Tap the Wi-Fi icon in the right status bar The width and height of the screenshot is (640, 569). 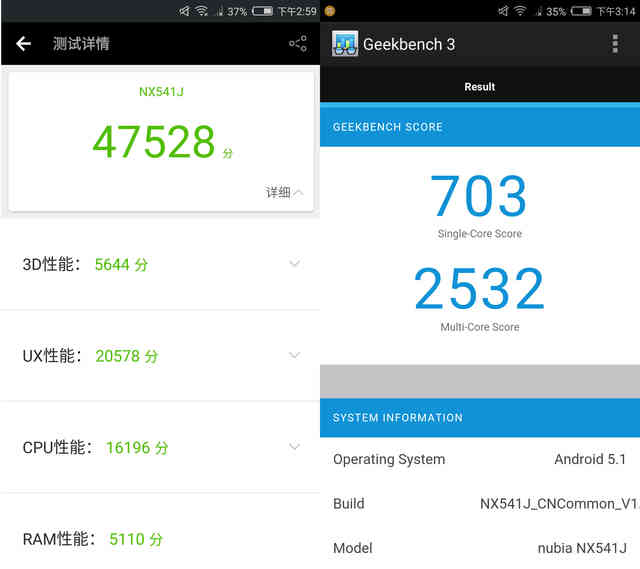click(520, 11)
